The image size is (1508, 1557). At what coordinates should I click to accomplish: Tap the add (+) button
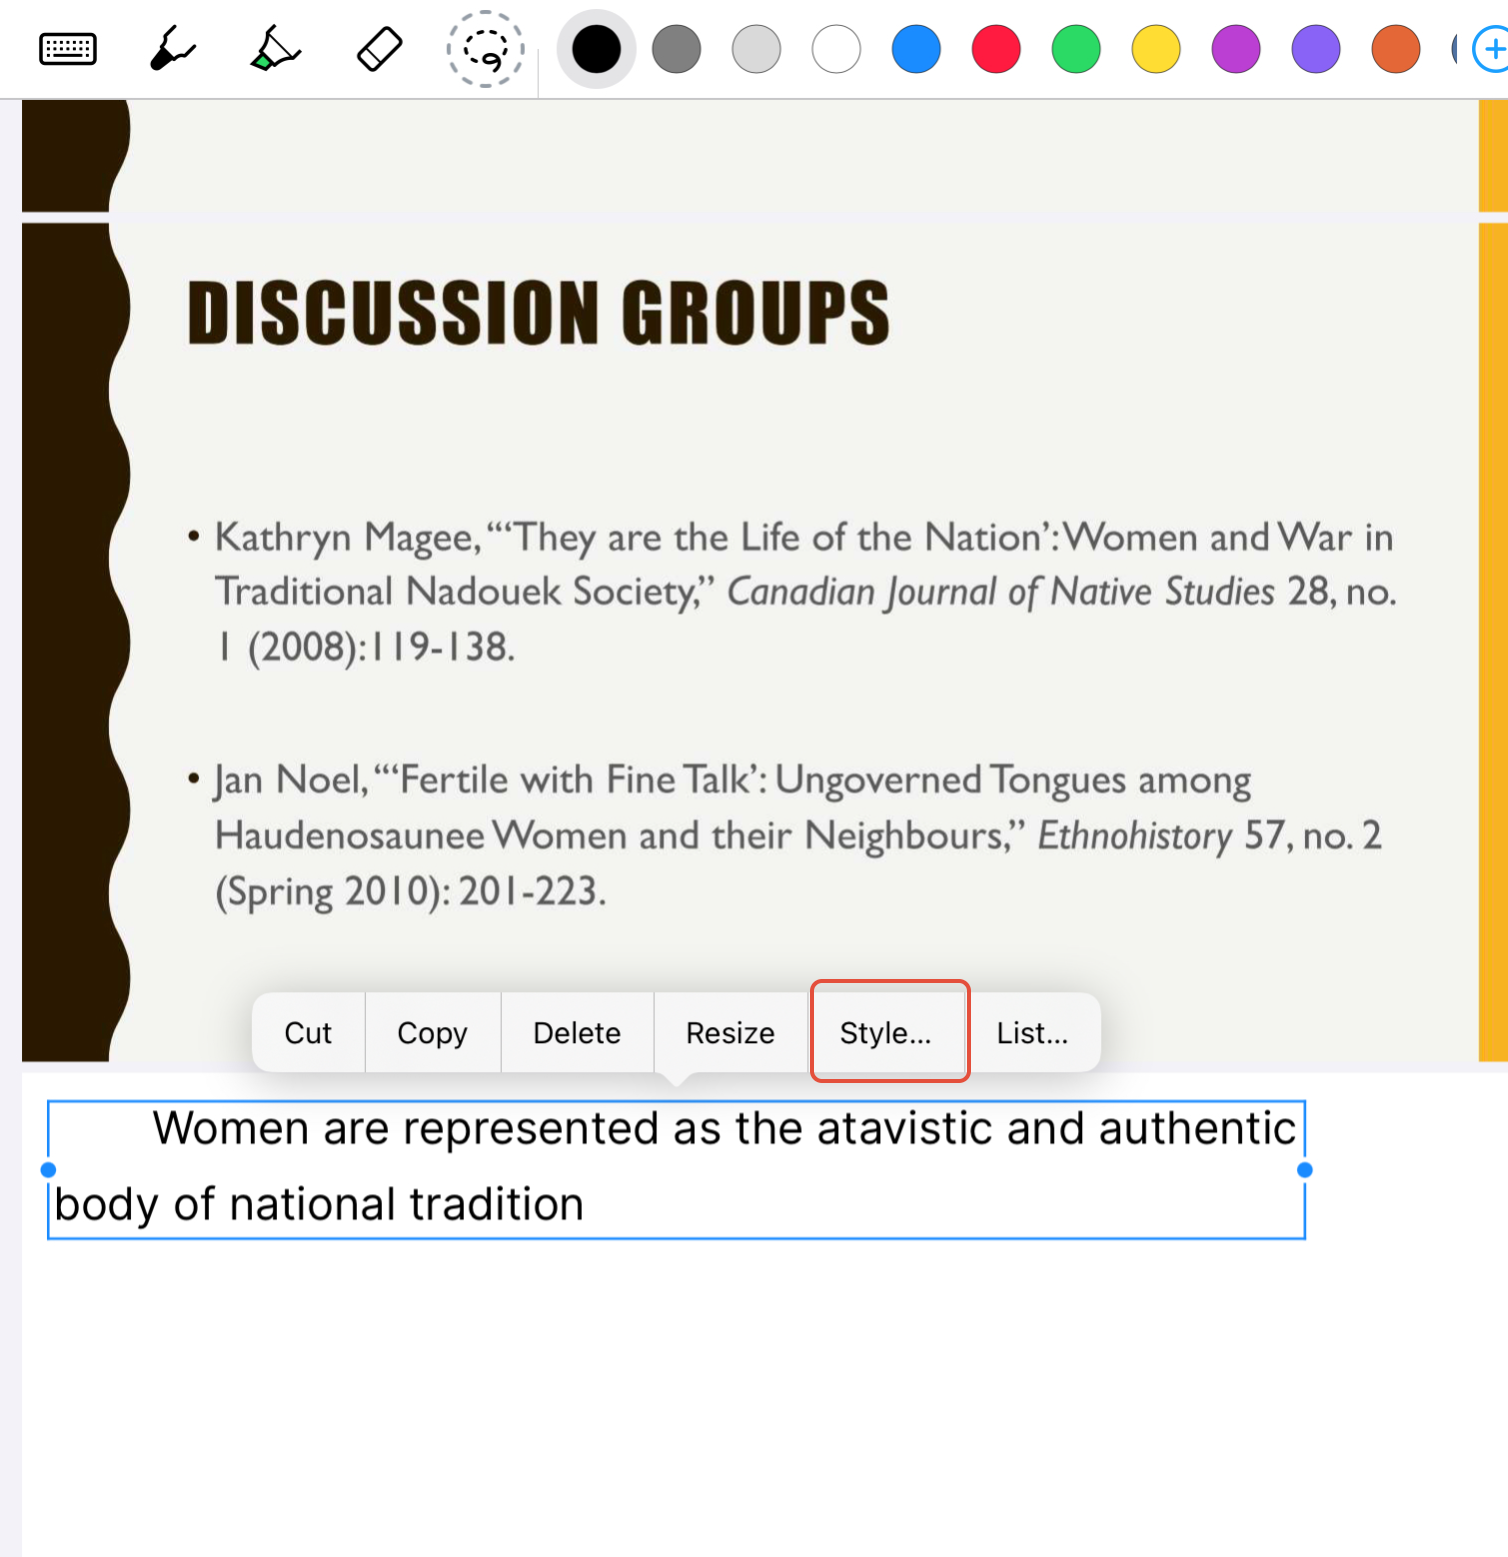[x=1491, y=48]
